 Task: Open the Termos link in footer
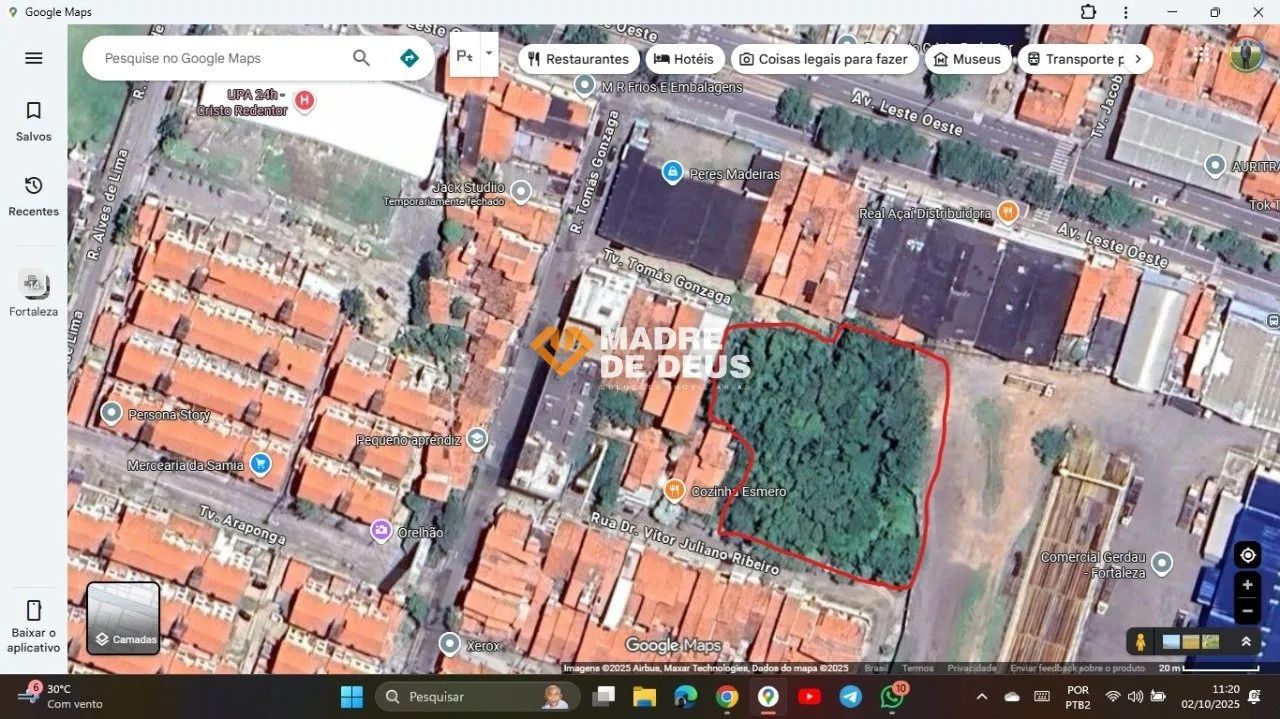pyautogui.click(x=917, y=668)
